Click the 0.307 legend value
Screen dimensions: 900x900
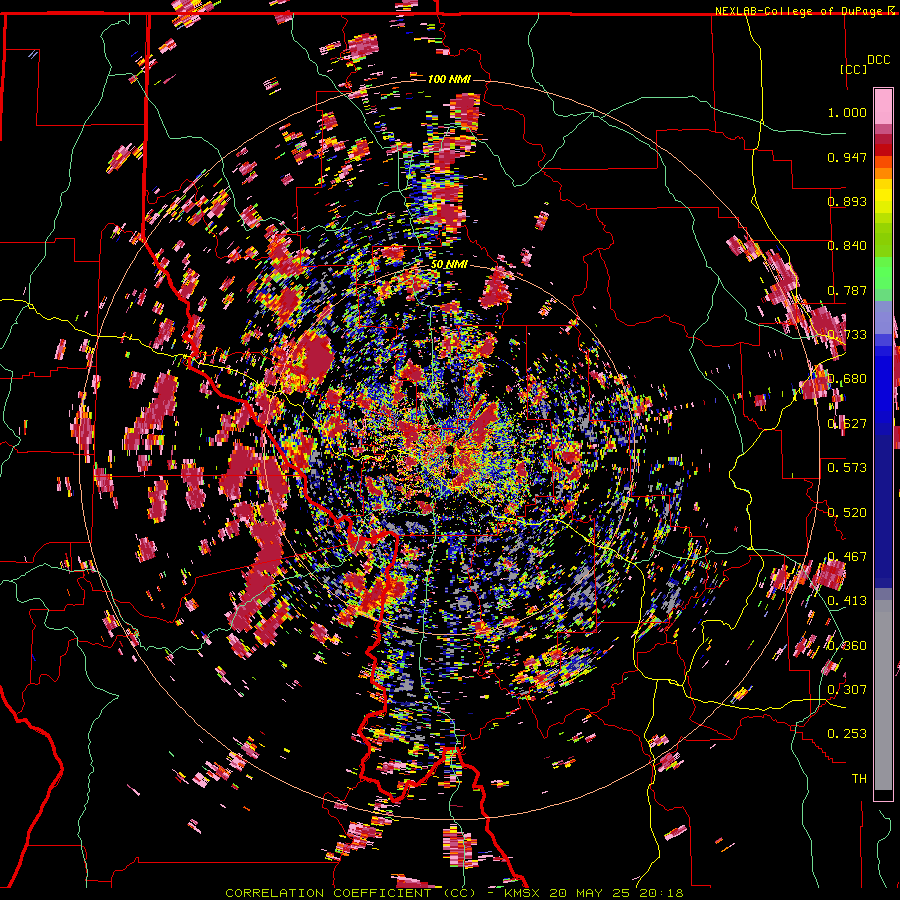pyautogui.click(x=847, y=690)
